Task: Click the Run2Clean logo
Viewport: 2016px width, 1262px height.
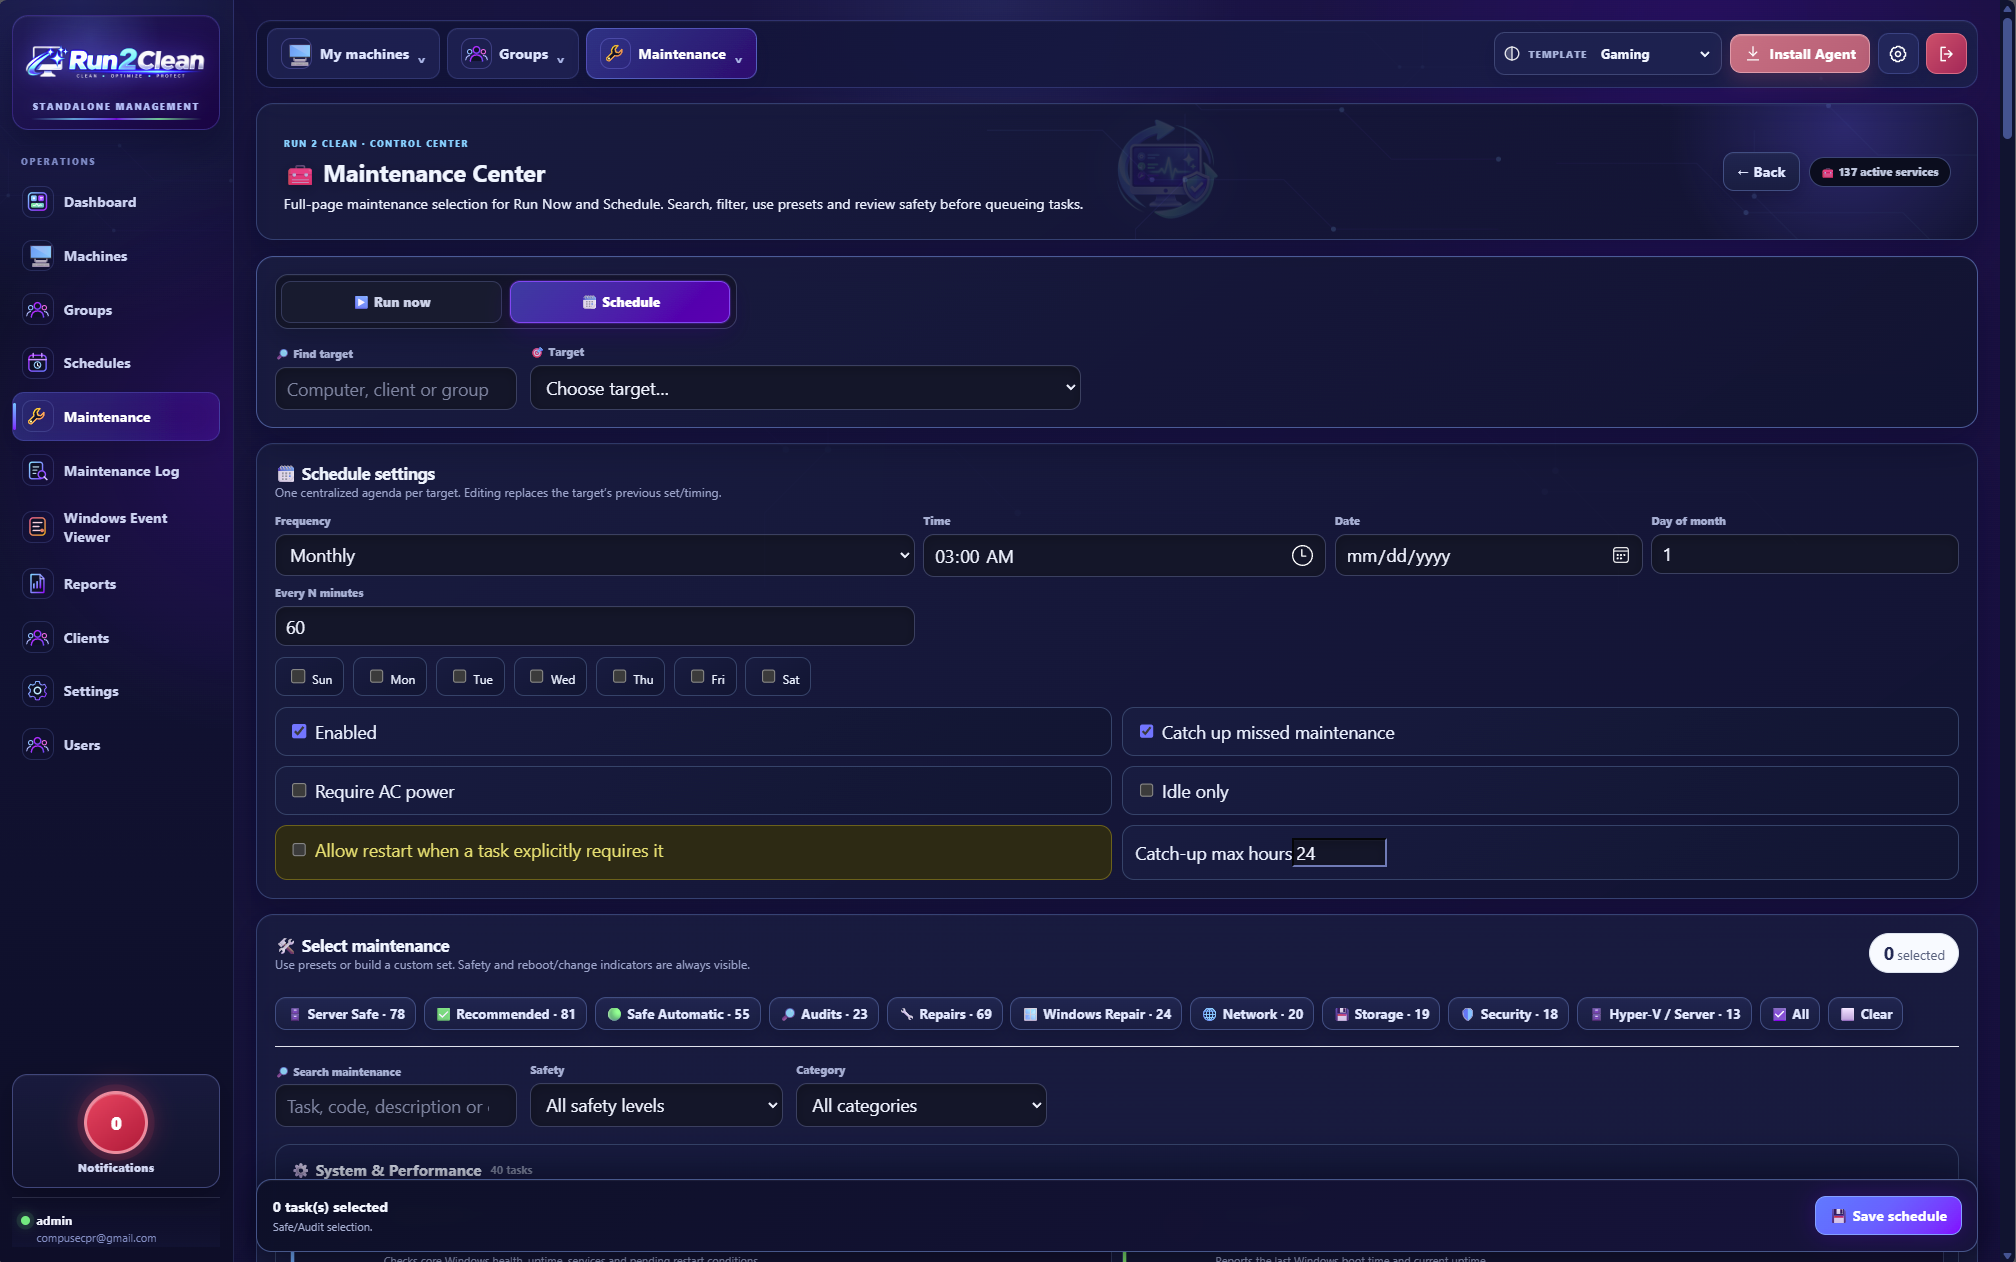Action: (115, 62)
